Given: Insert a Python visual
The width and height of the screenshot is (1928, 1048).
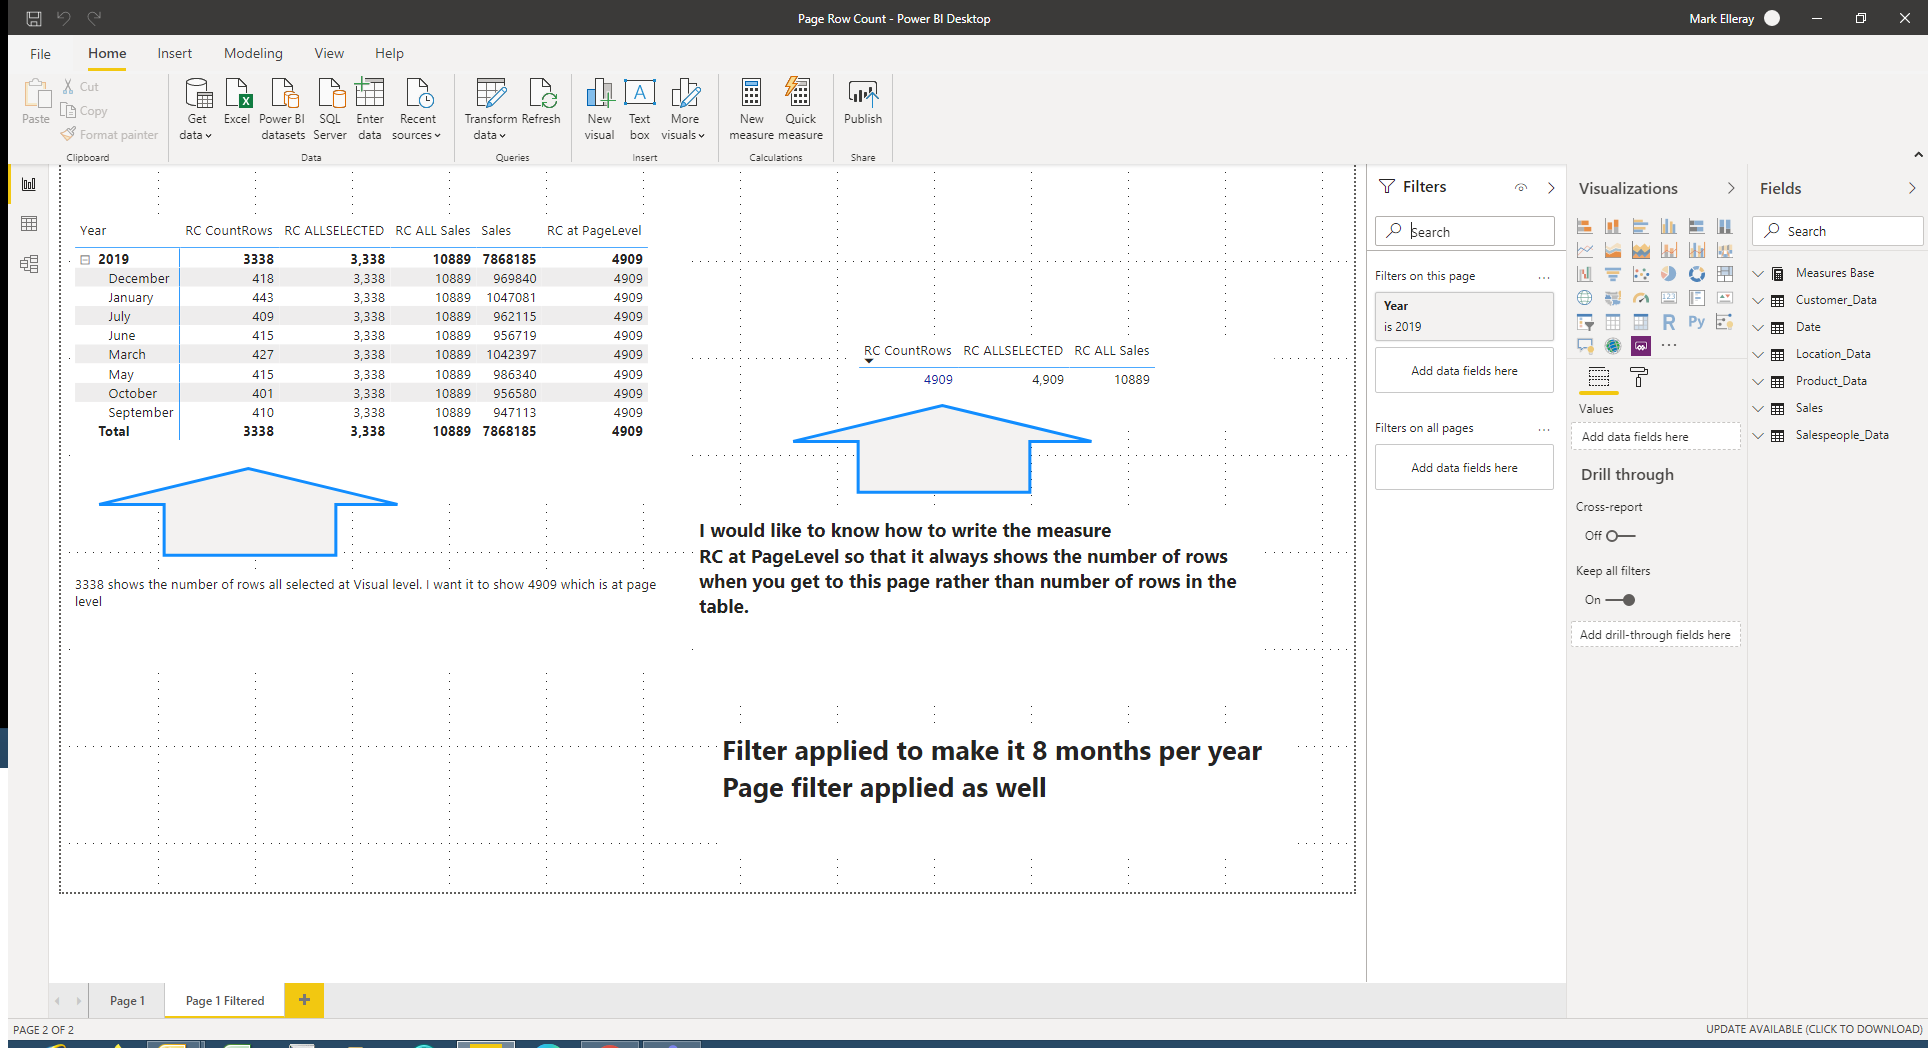Looking at the screenshot, I should (1696, 322).
